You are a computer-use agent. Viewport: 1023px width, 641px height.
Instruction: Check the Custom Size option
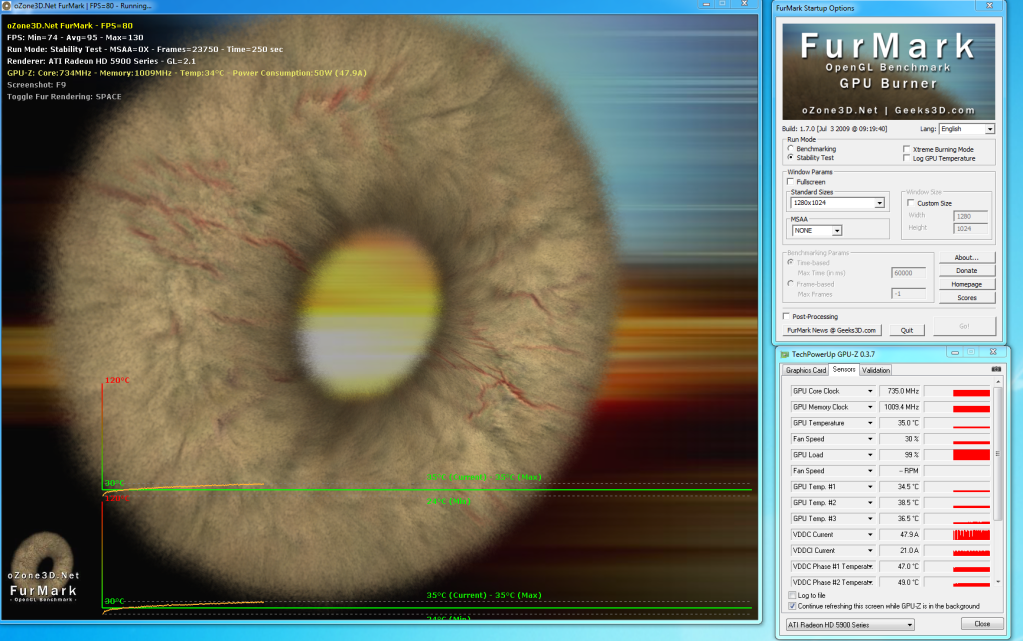point(911,203)
